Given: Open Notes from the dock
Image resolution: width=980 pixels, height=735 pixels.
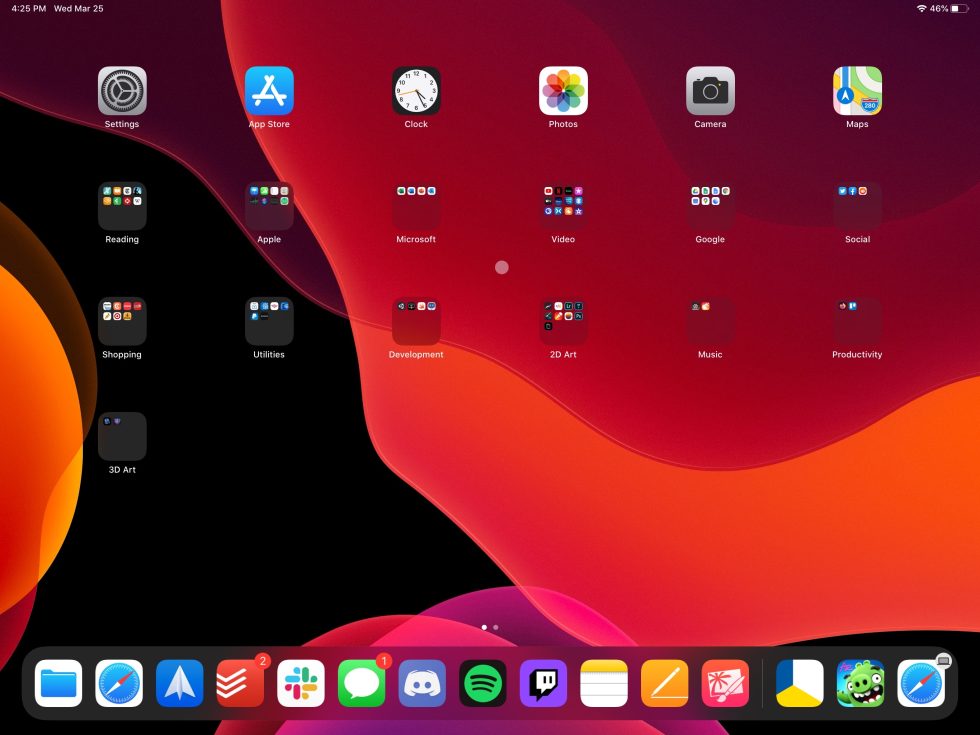Looking at the screenshot, I should pyautogui.click(x=604, y=682).
